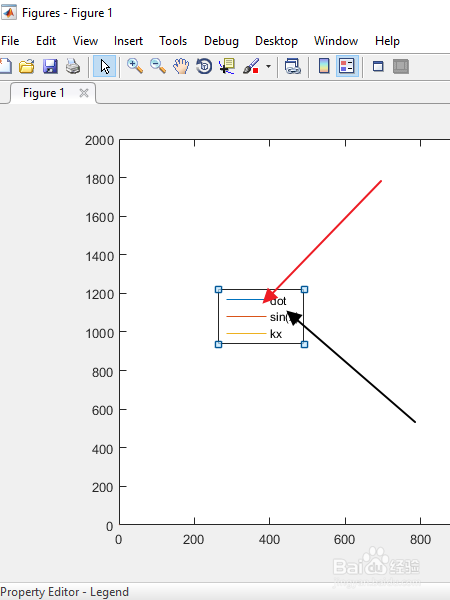Open the Help menu
This screenshot has width=450, height=600.
(387, 41)
